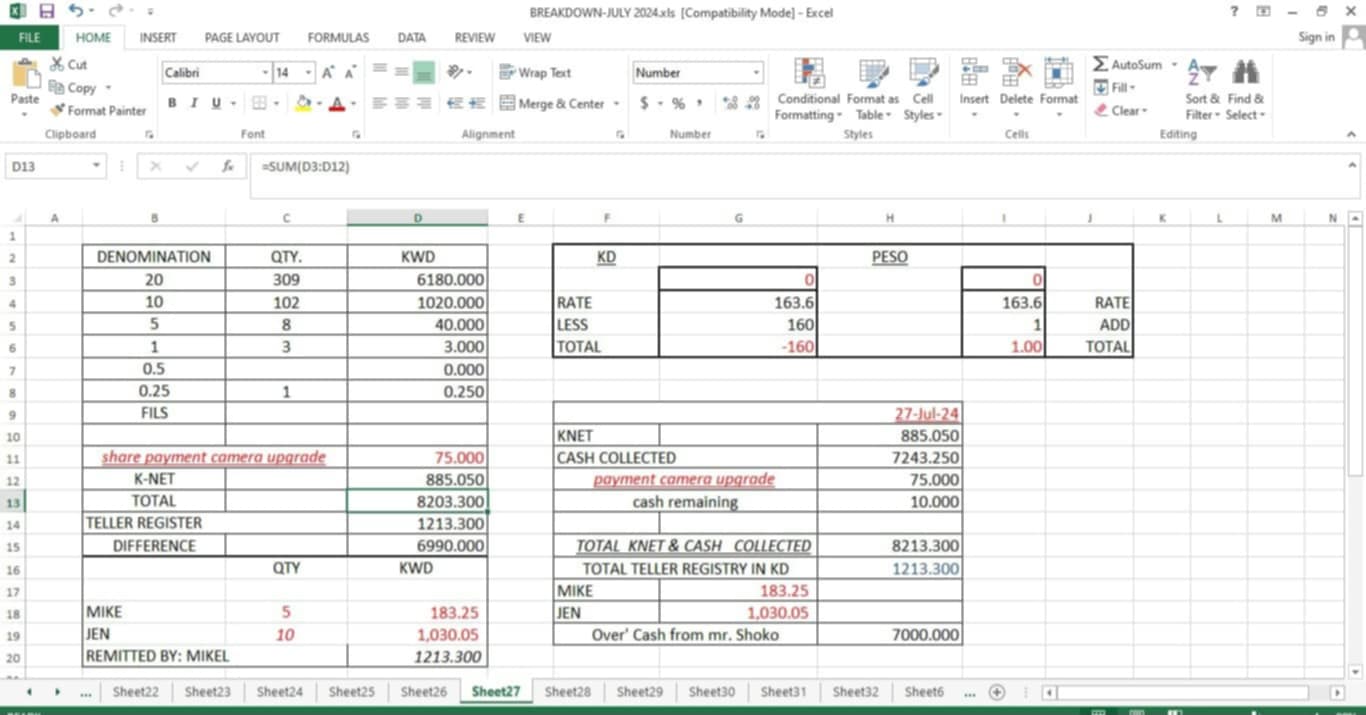Toggle align text left
This screenshot has width=1366, height=715.
click(380, 103)
